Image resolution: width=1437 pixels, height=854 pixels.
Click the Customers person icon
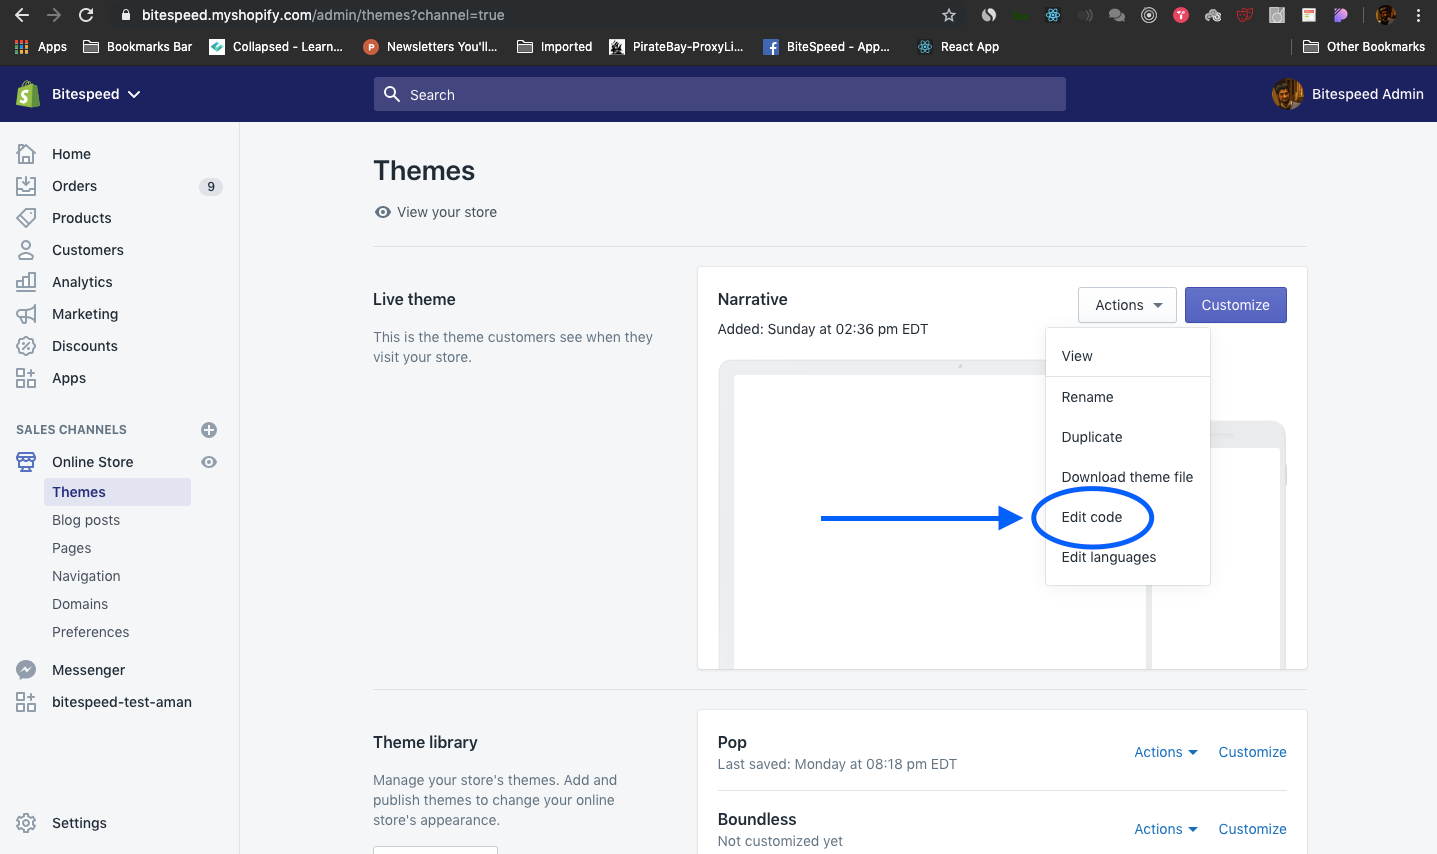pyautogui.click(x=26, y=250)
